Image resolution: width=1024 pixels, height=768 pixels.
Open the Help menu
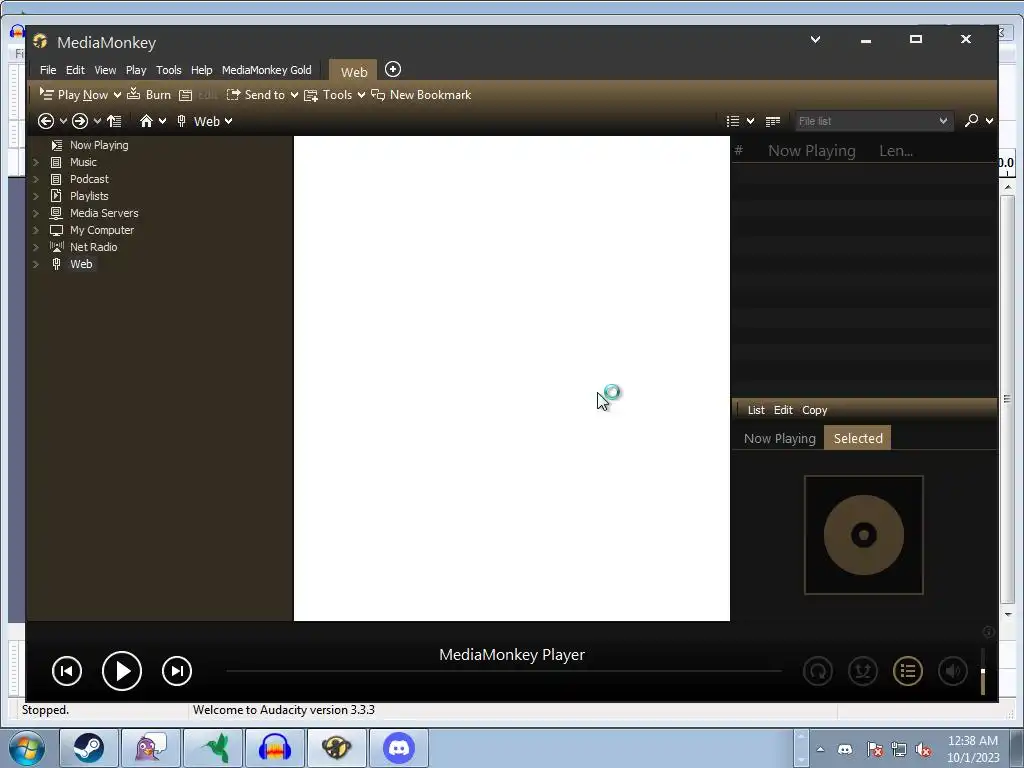pyautogui.click(x=201, y=70)
